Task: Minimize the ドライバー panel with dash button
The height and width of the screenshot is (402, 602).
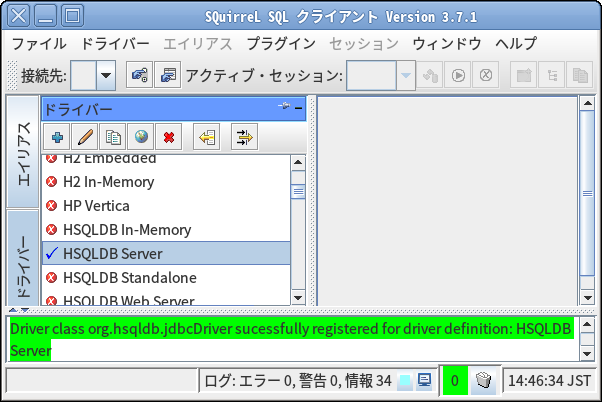Action: (x=298, y=108)
